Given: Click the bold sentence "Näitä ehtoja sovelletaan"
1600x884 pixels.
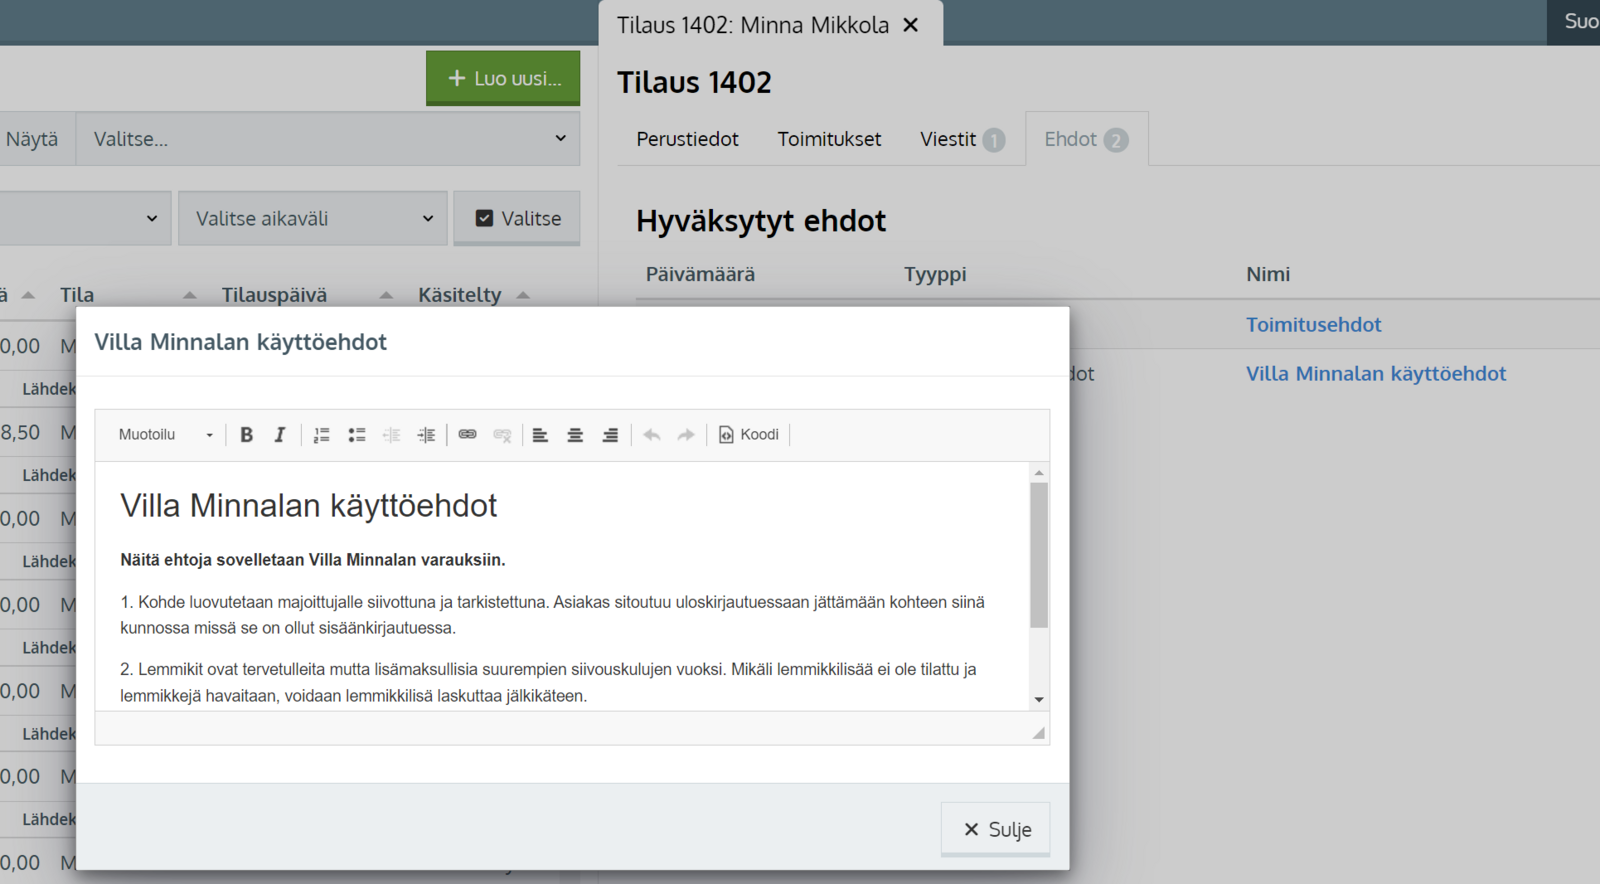Looking at the screenshot, I should coord(313,560).
